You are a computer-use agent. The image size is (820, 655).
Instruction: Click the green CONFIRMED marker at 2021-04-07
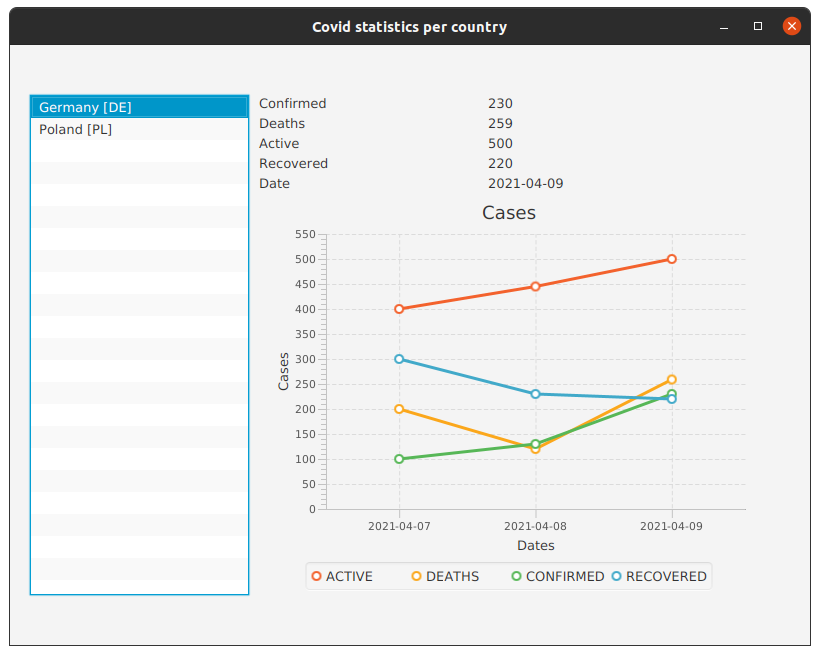pyautogui.click(x=400, y=459)
